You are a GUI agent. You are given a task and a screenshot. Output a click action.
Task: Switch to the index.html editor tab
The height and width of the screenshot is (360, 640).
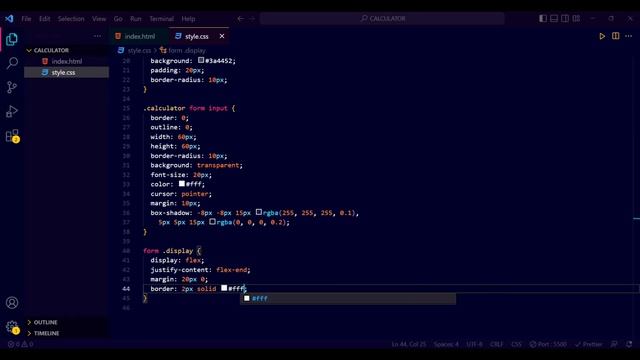(139, 36)
